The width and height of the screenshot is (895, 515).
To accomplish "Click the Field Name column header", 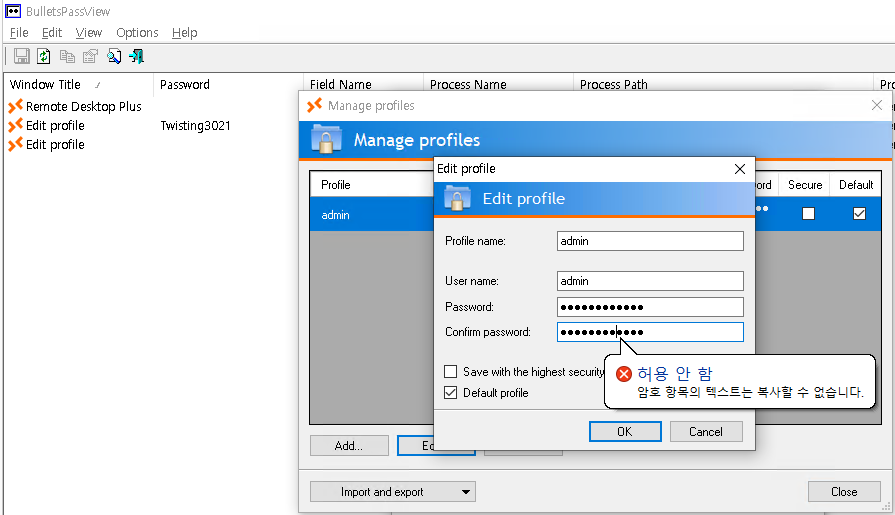I will point(364,85).
